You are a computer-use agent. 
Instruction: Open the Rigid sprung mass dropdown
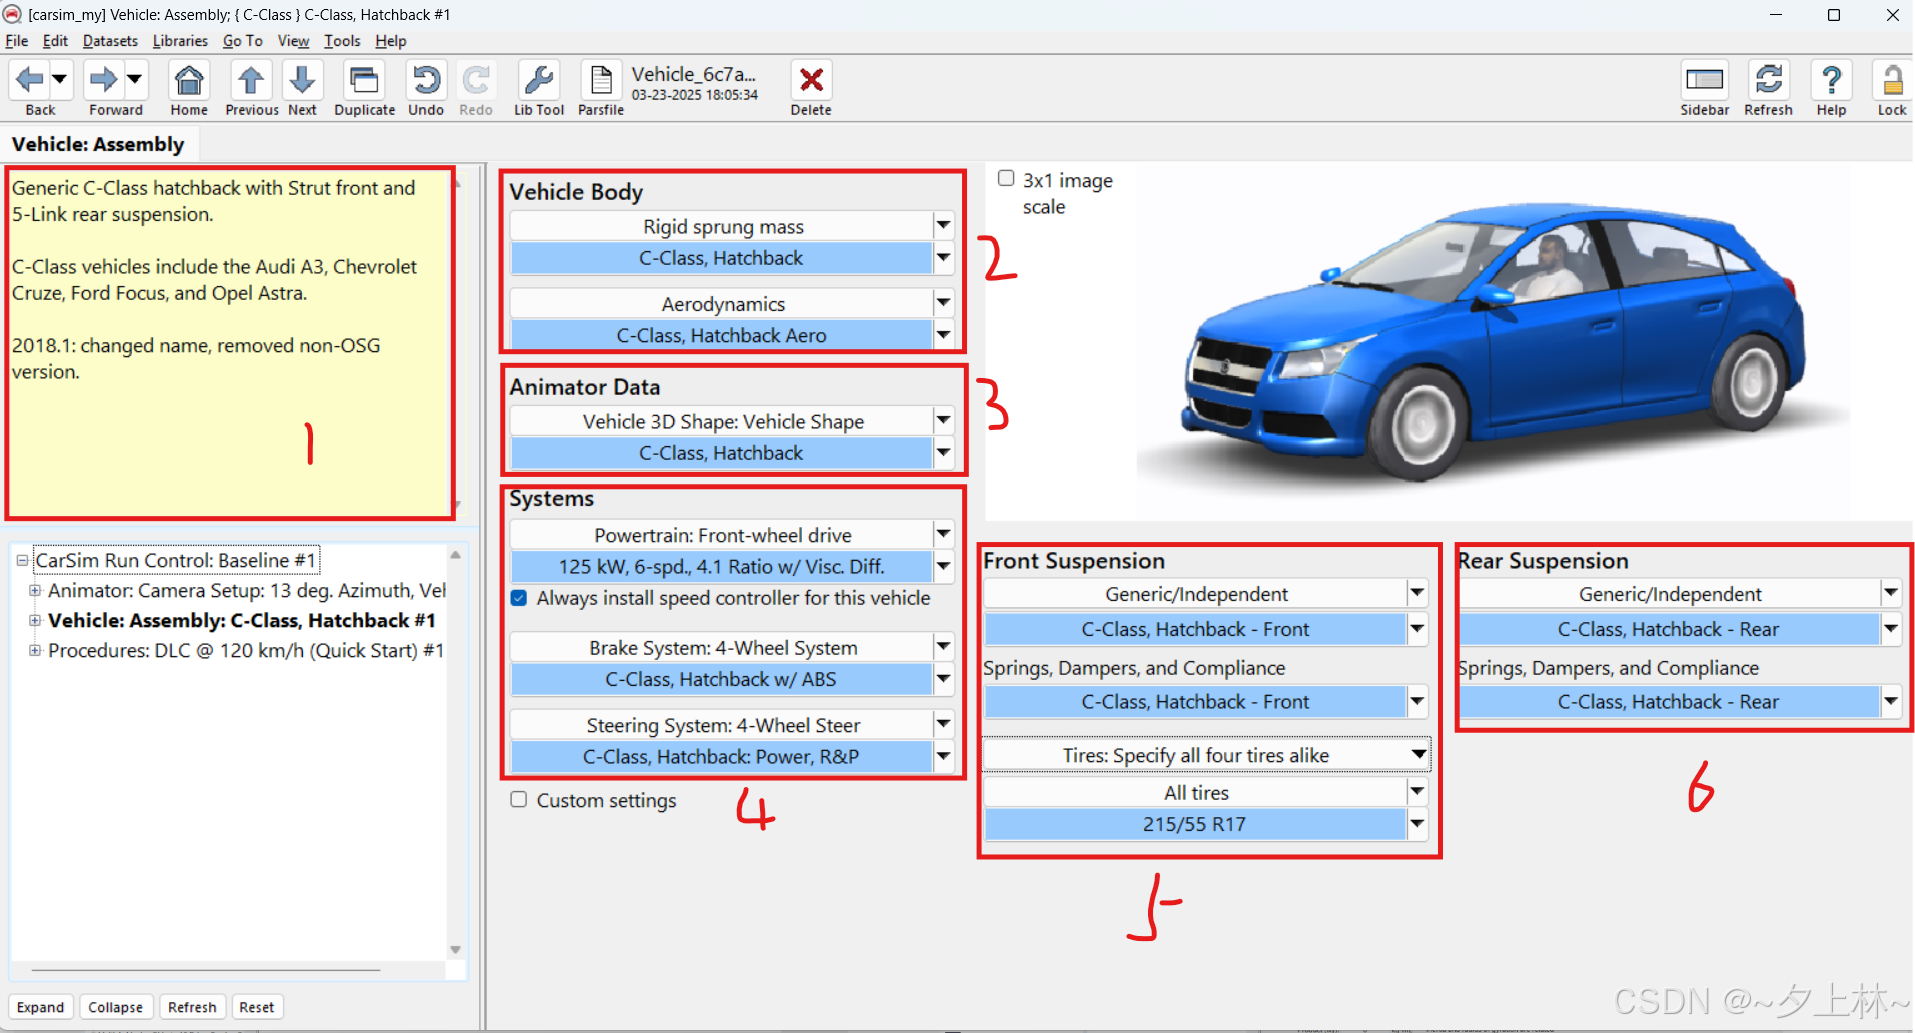click(943, 226)
